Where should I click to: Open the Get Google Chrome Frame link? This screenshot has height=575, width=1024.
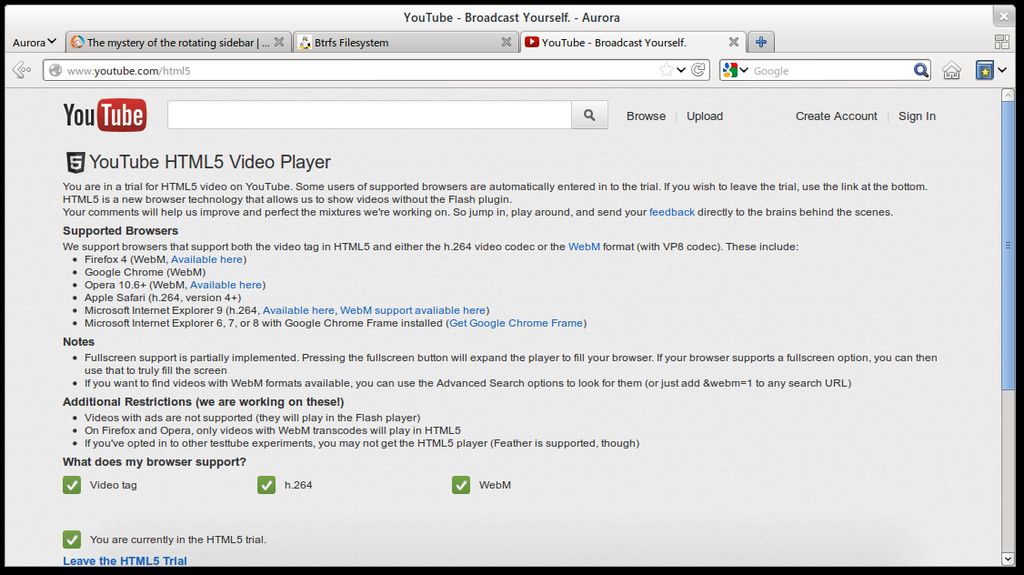click(516, 323)
